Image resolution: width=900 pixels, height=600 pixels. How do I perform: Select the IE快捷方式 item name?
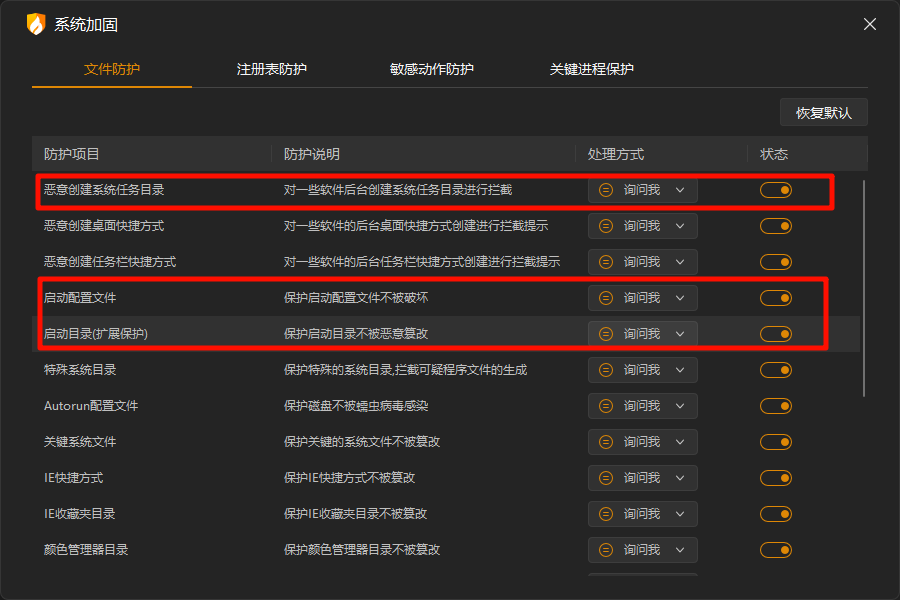click(x=73, y=478)
